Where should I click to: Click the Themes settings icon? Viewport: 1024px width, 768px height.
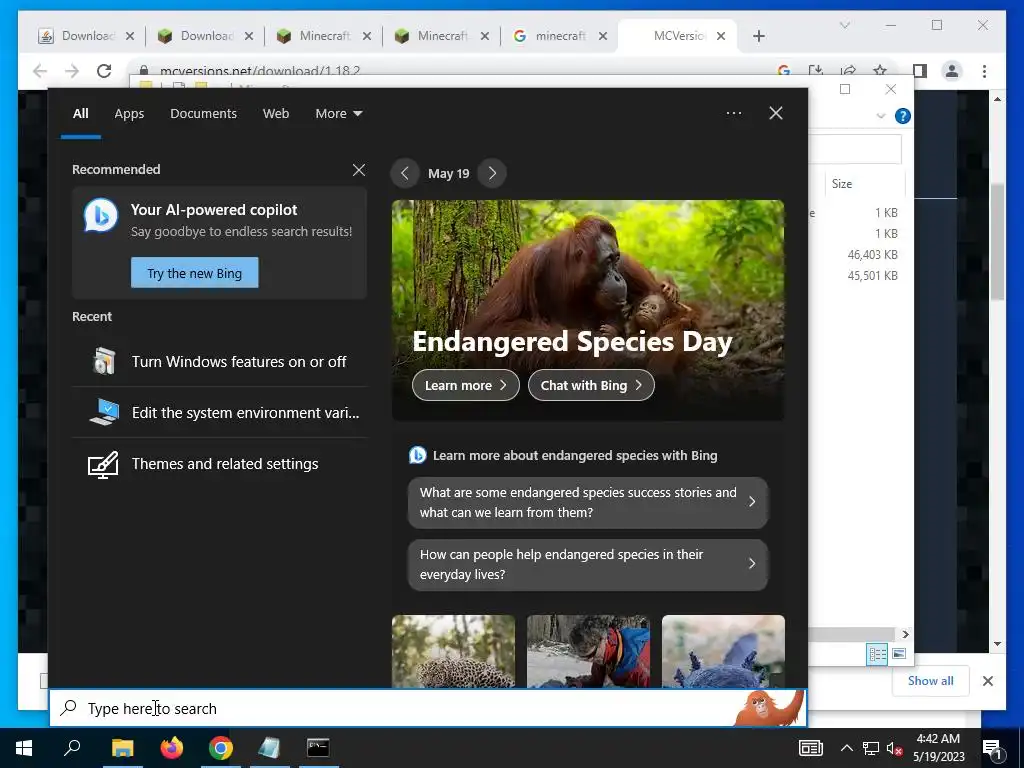pos(103,464)
